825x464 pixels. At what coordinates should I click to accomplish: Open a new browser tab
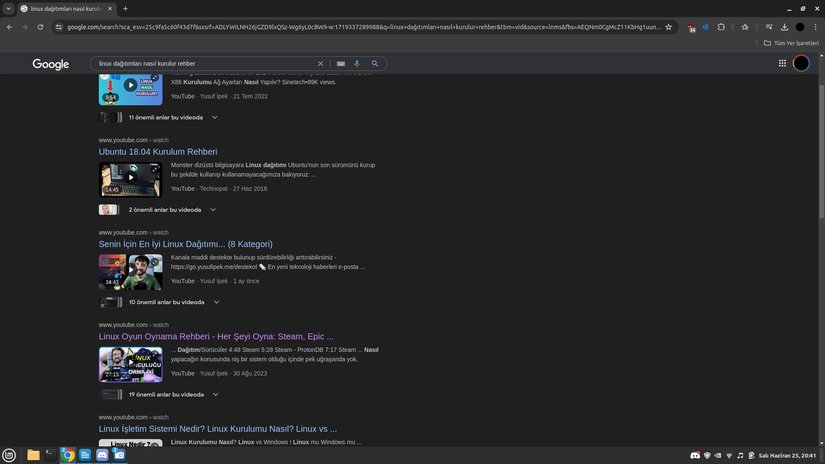click(x=125, y=8)
